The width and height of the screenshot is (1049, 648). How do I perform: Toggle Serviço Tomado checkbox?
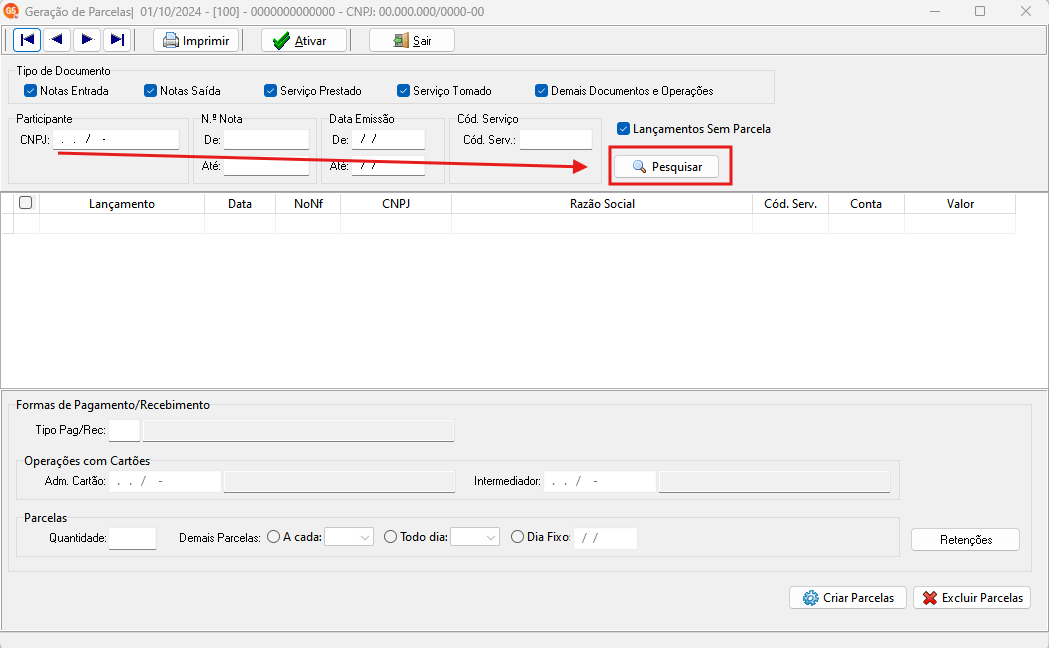(x=403, y=90)
